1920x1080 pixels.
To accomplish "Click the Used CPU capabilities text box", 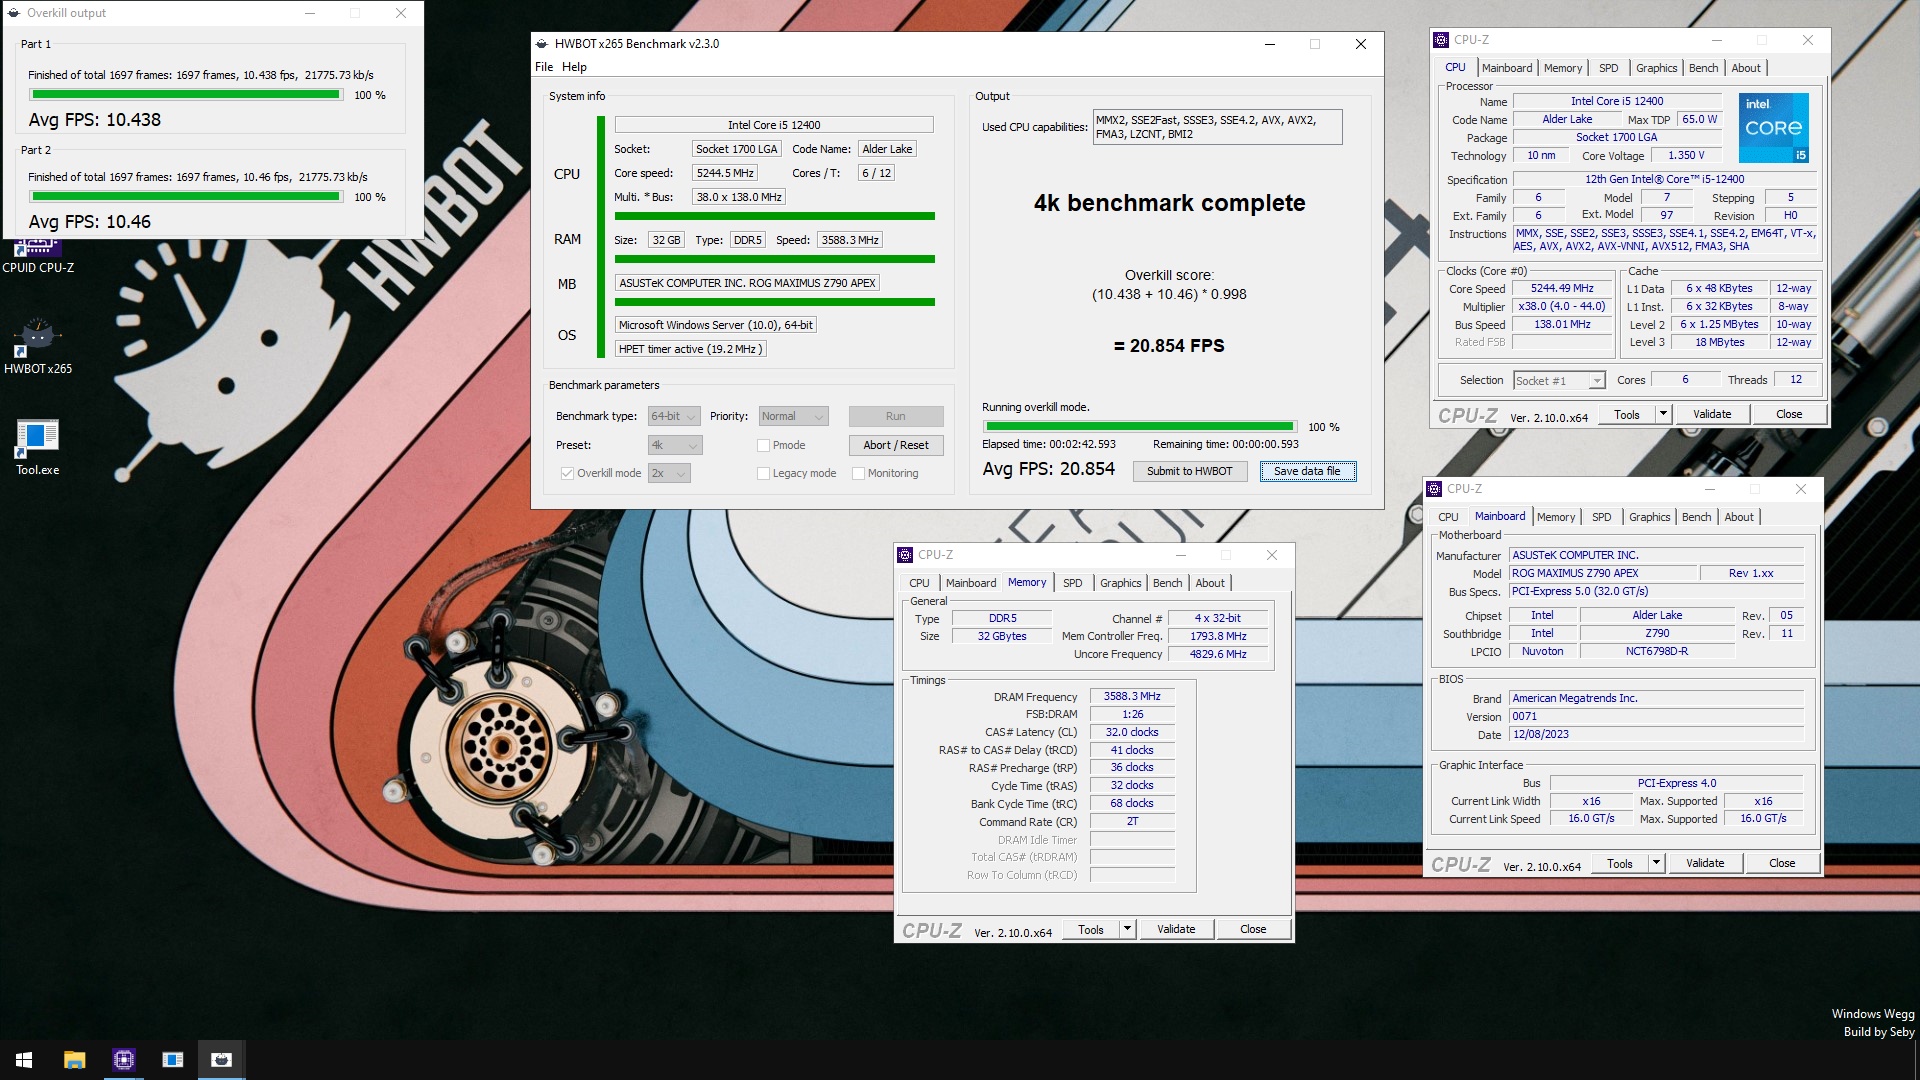I will click(x=1217, y=127).
